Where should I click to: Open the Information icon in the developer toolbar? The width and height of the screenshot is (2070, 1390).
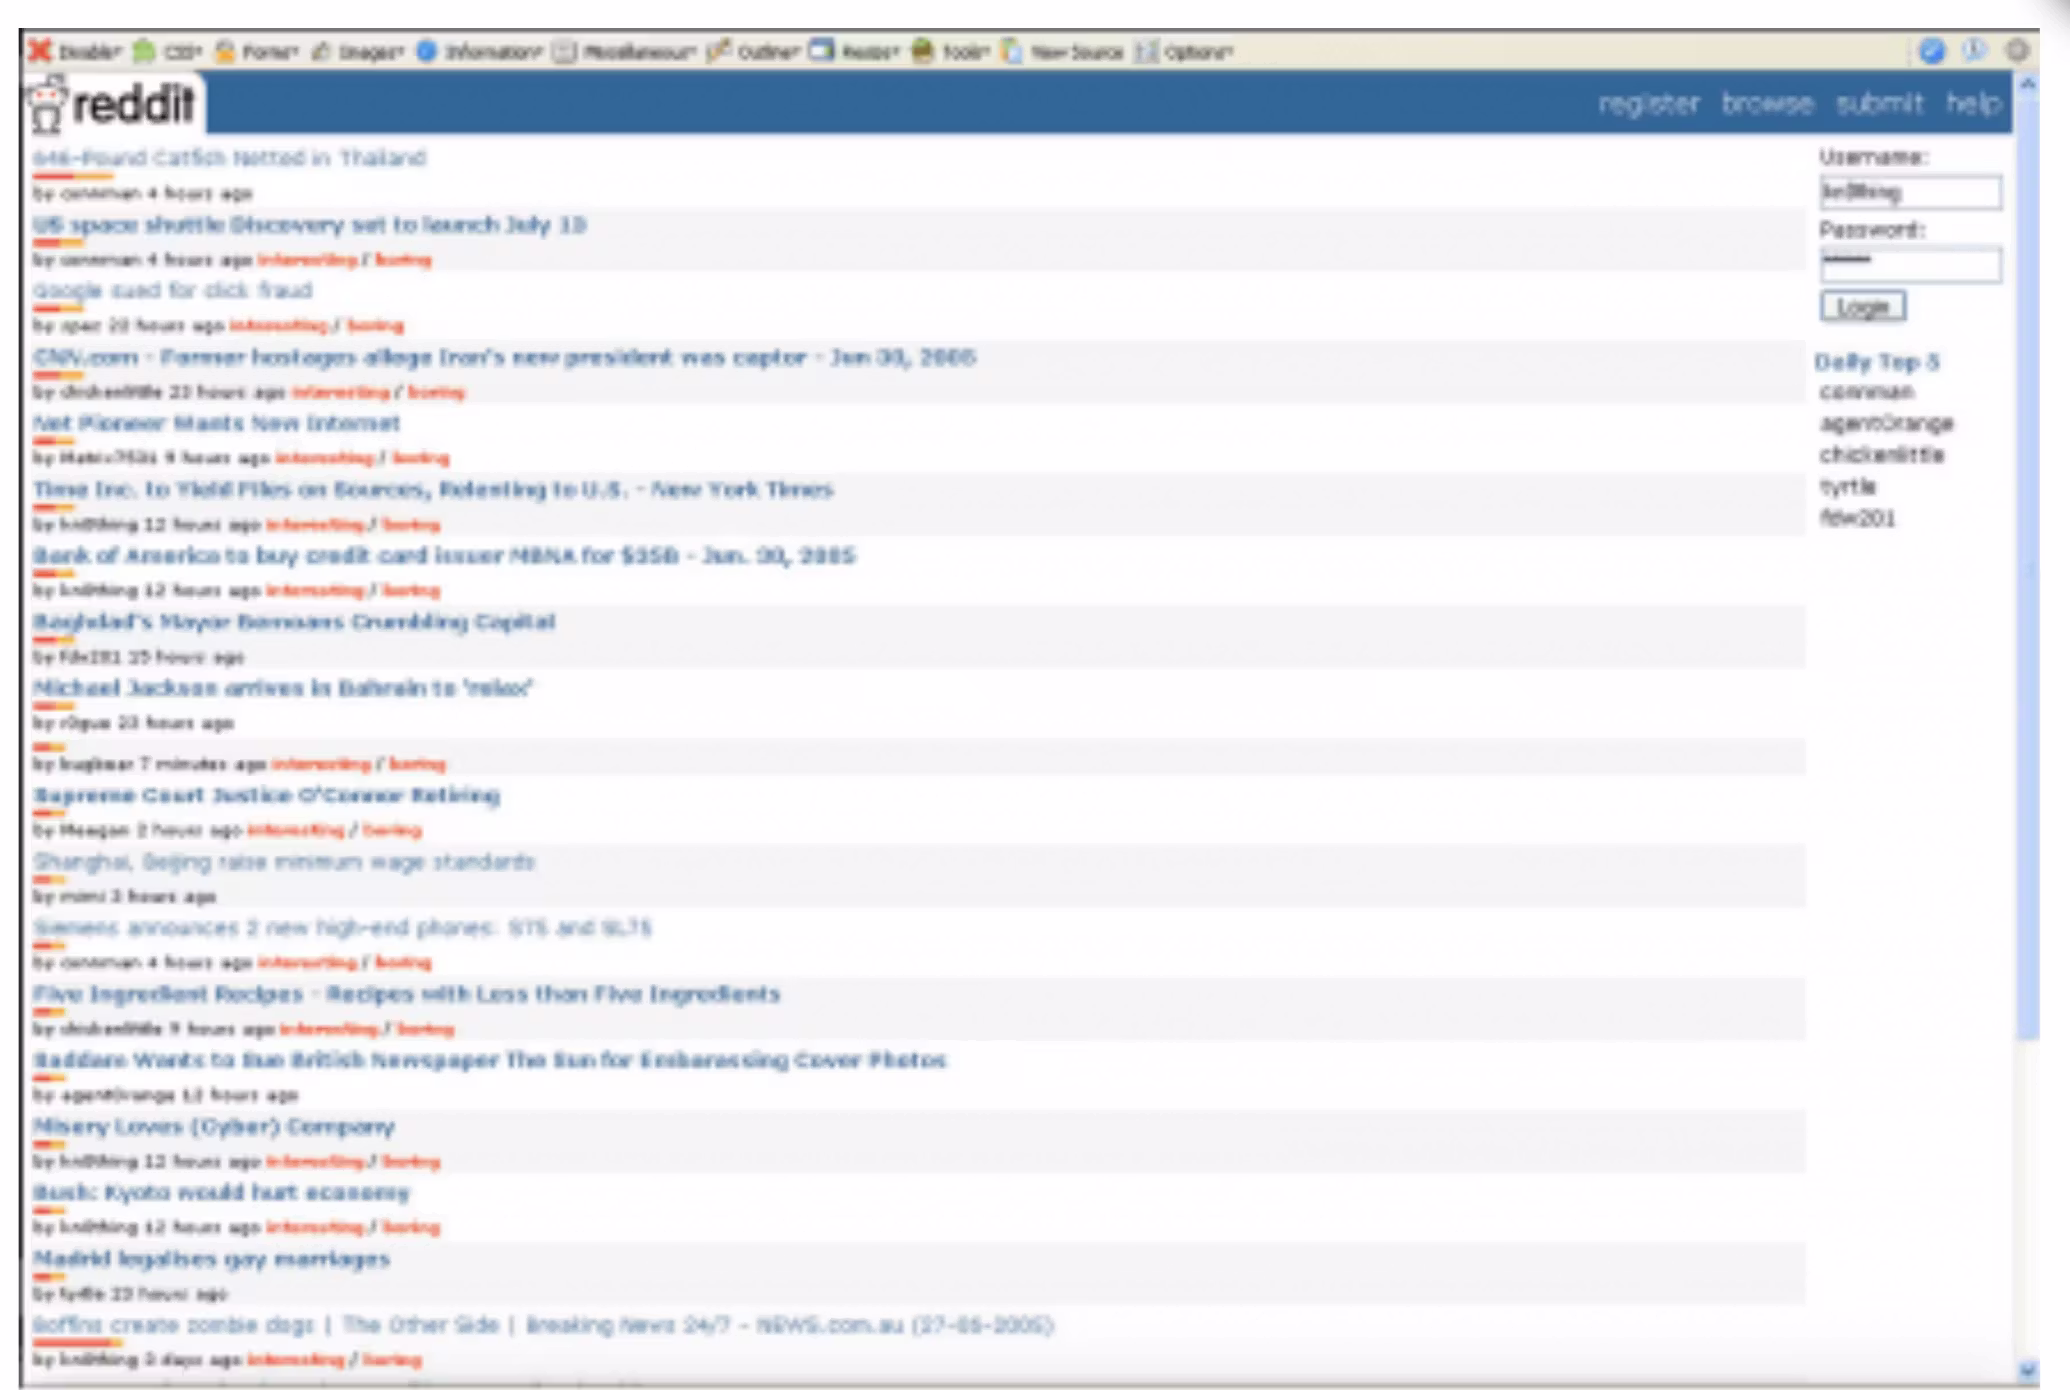tap(428, 51)
